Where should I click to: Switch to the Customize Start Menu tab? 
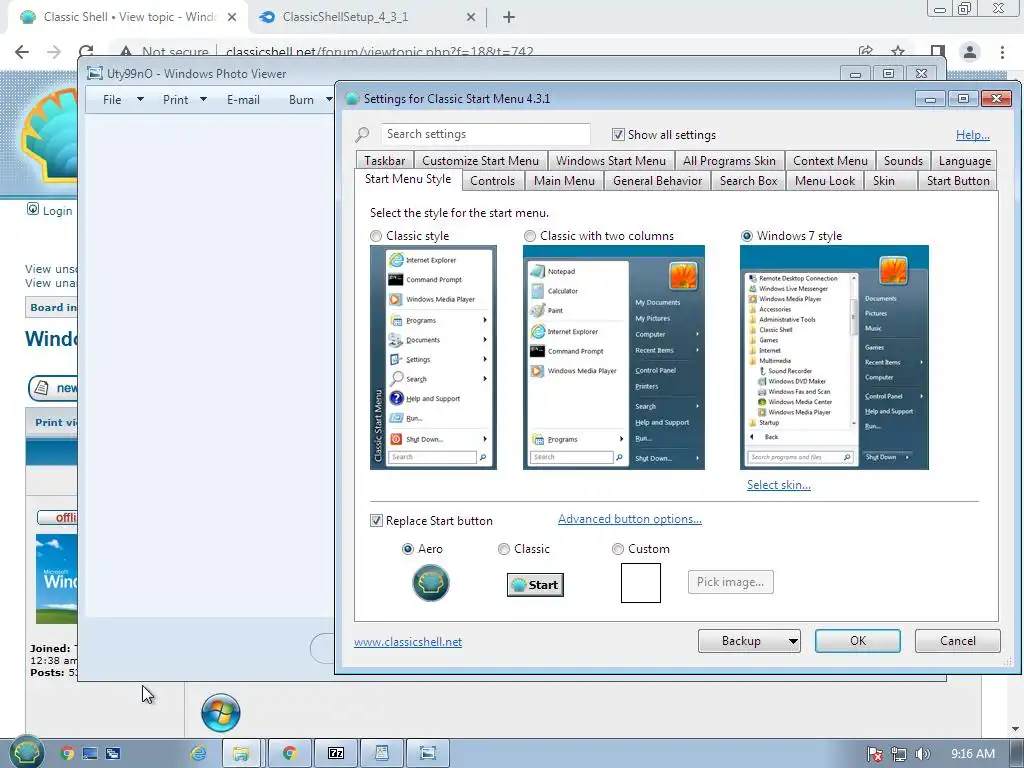[481, 161]
